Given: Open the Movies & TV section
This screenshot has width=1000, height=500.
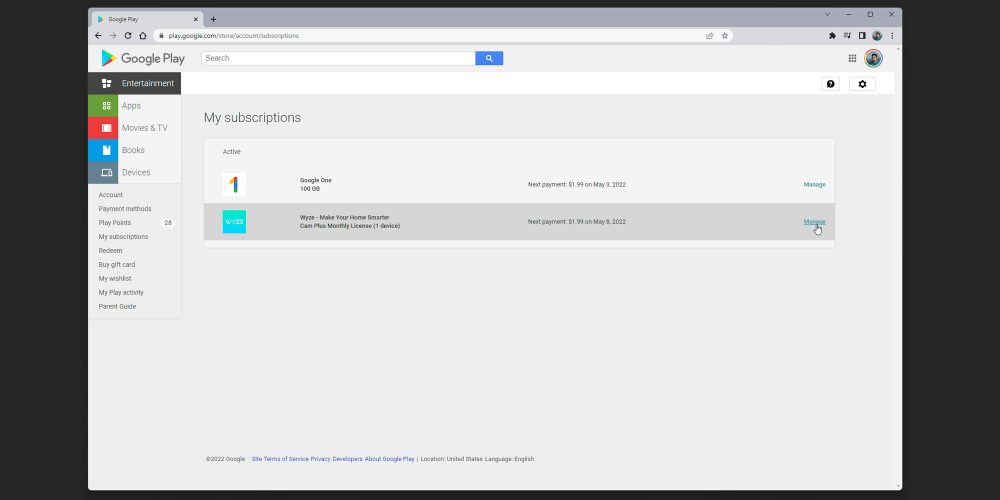Looking at the screenshot, I should 144,128.
